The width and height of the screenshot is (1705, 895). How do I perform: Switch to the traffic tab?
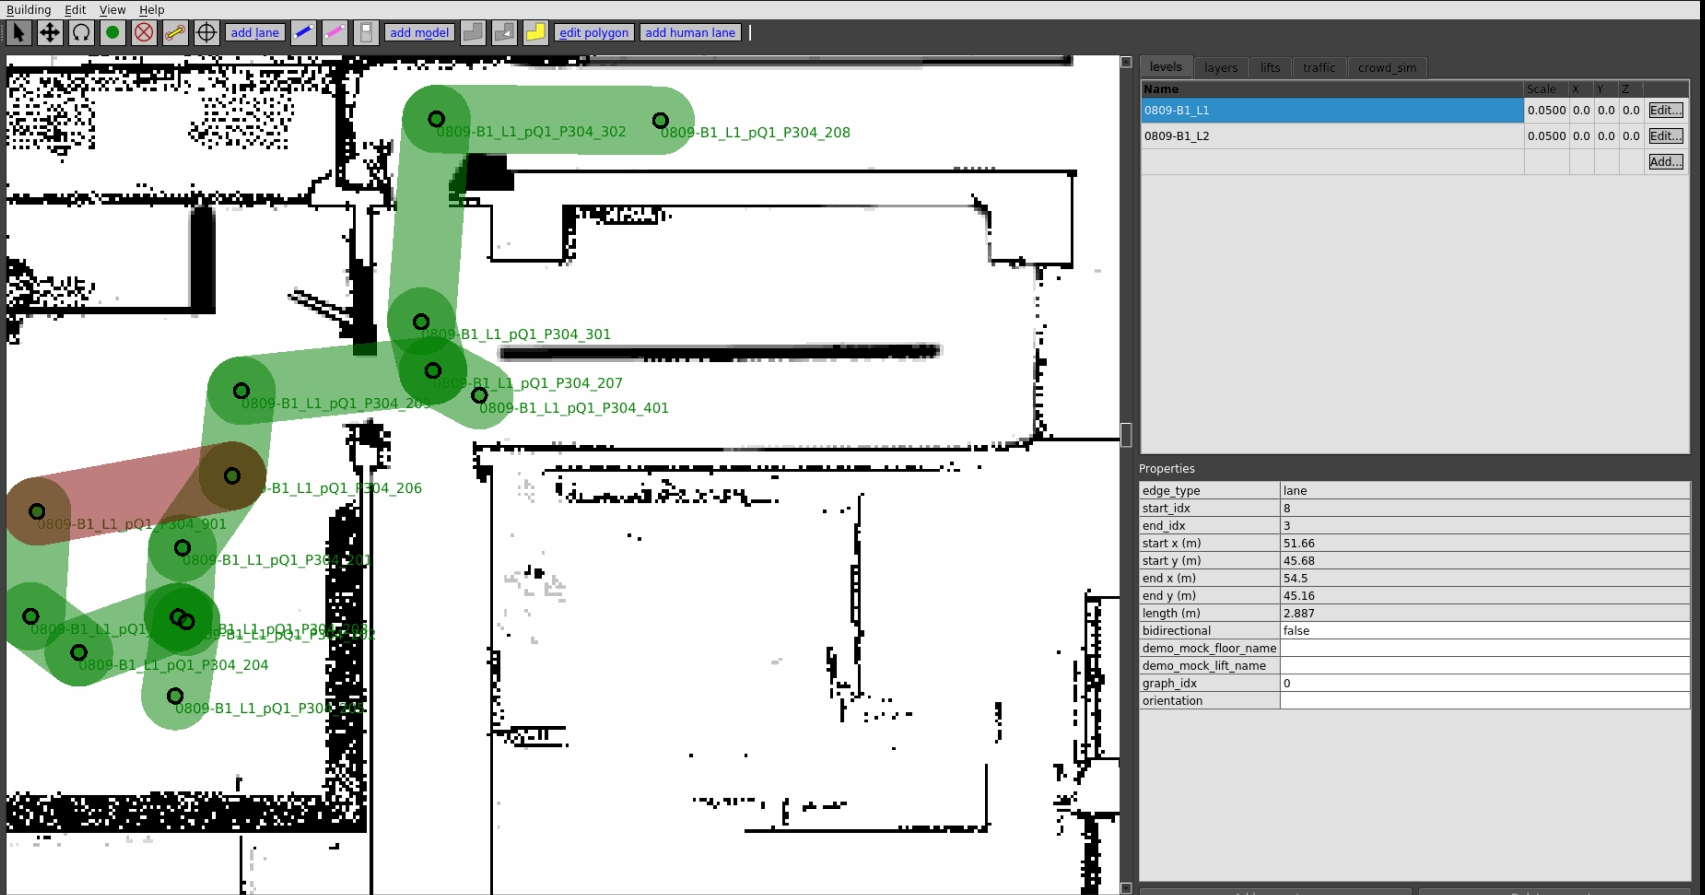[x=1318, y=68]
